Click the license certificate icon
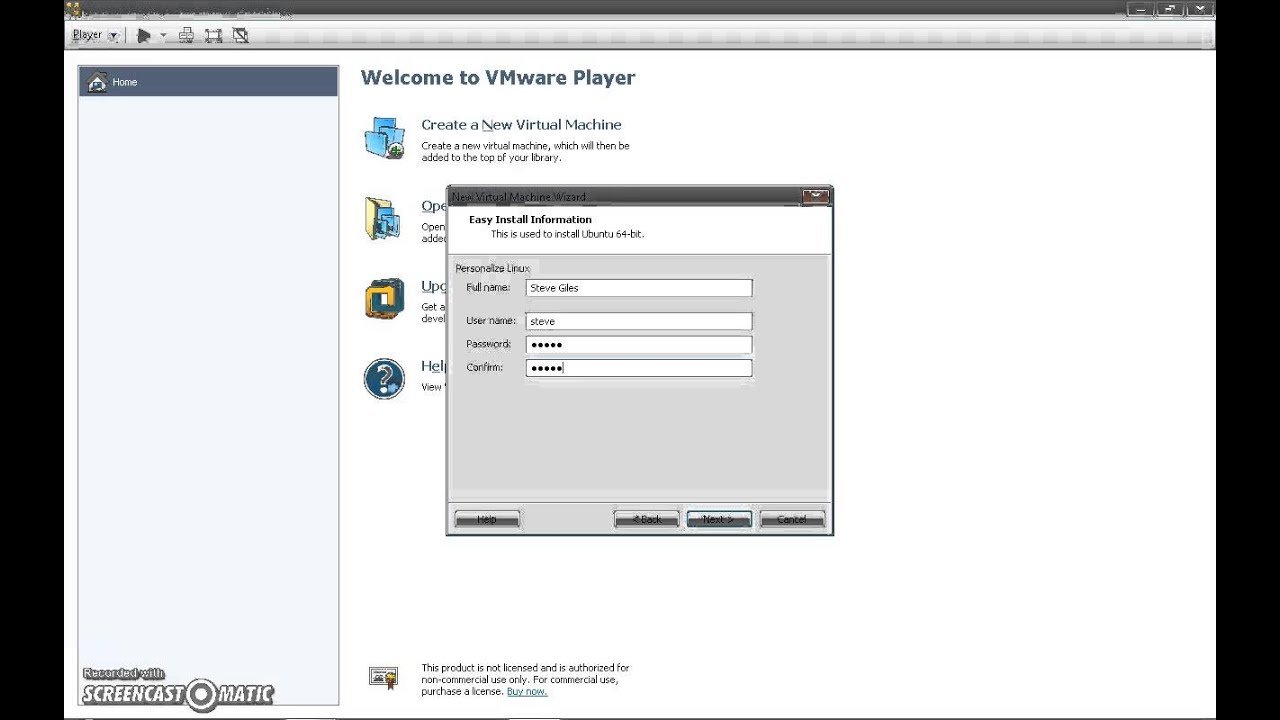 pyautogui.click(x=384, y=678)
